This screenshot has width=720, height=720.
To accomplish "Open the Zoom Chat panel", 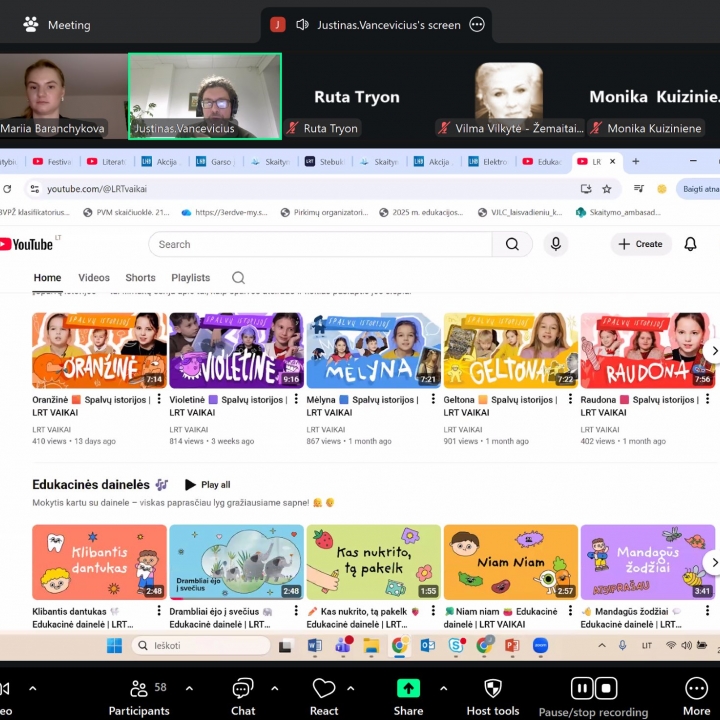I will point(243,689).
